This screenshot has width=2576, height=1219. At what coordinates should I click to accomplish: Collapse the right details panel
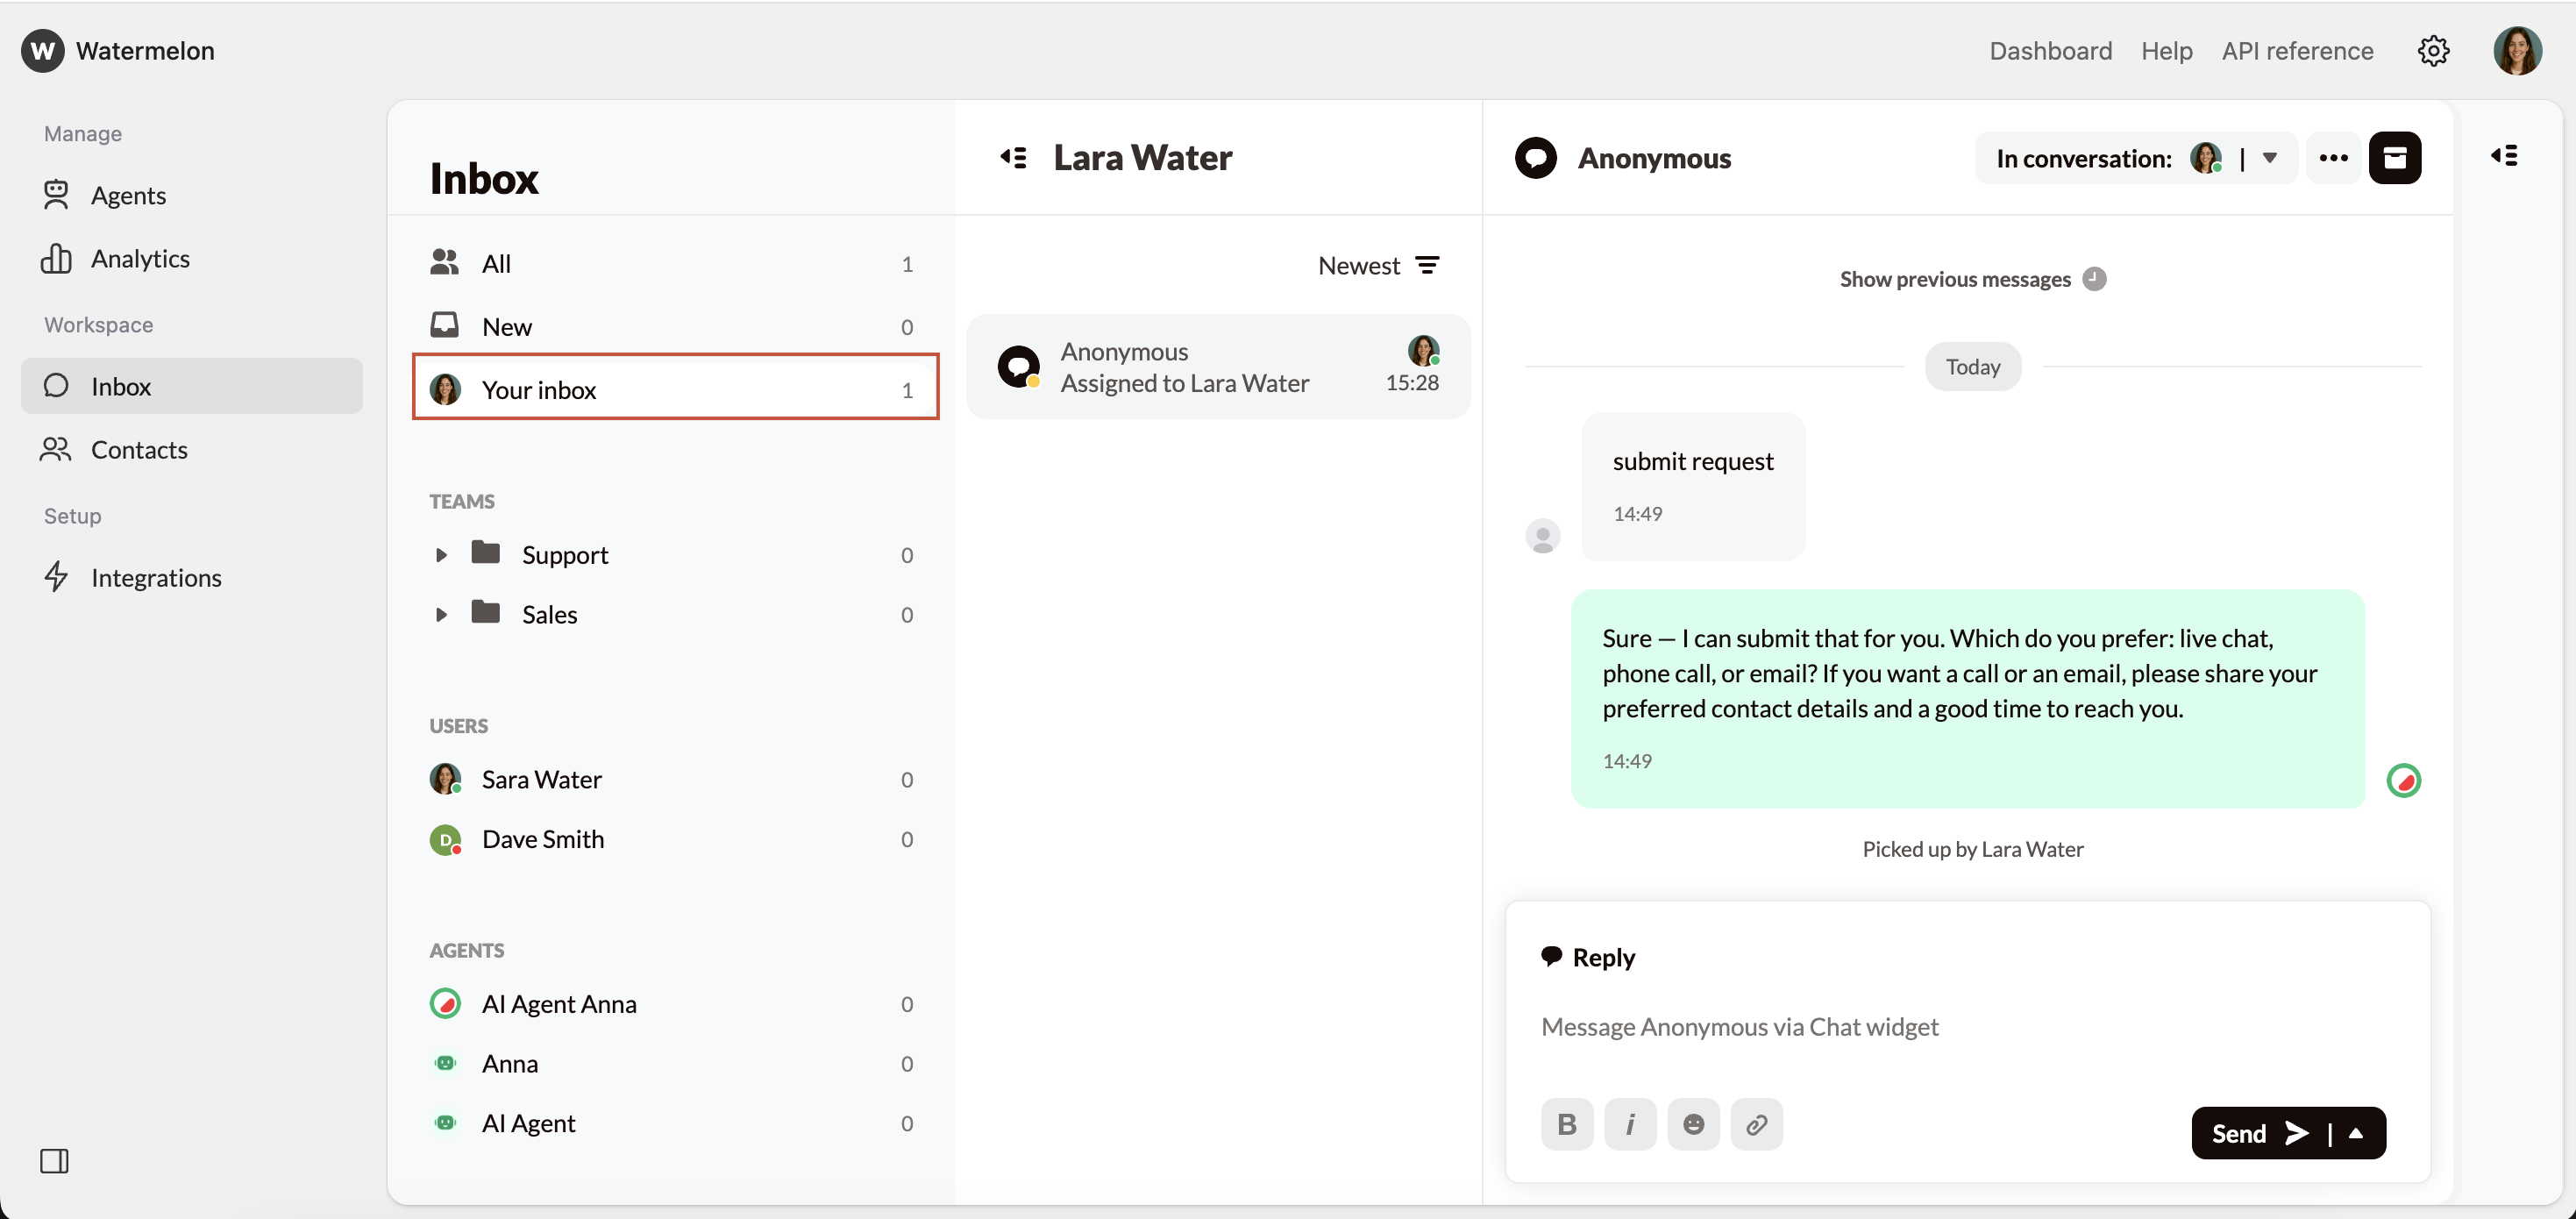click(x=2506, y=156)
